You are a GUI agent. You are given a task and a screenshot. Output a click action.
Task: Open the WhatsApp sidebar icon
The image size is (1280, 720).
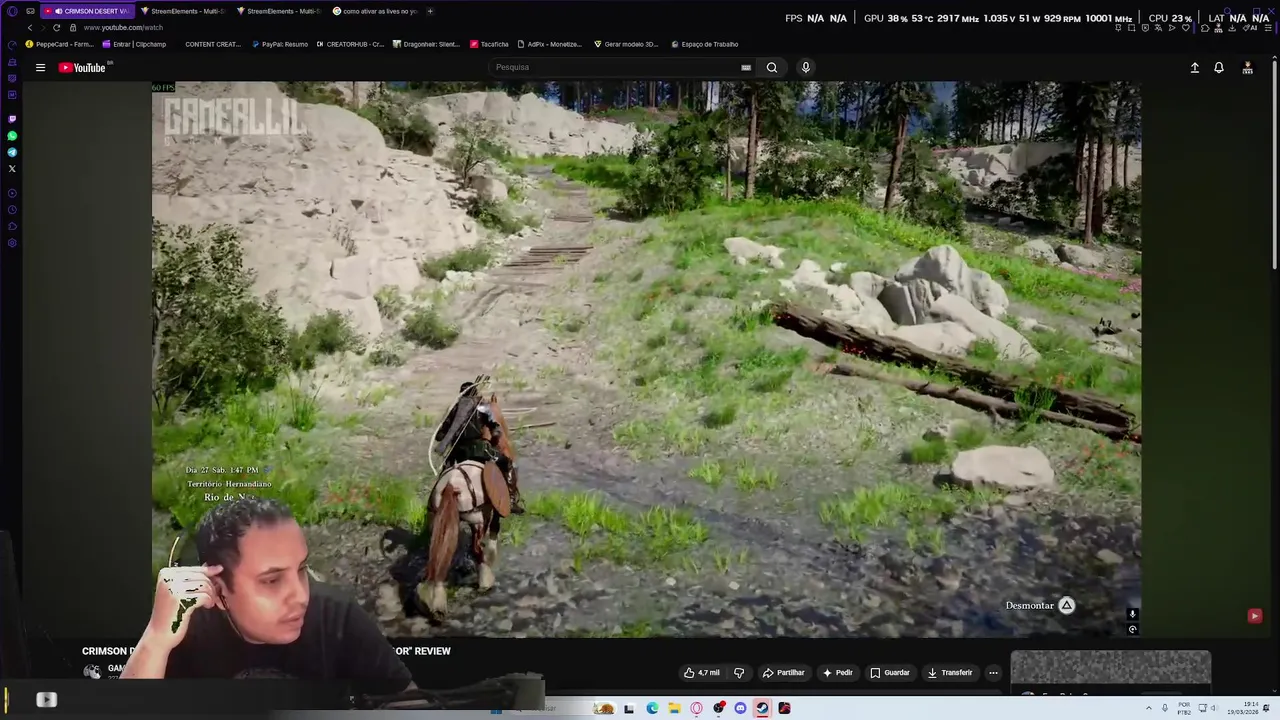(x=12, y=135)
